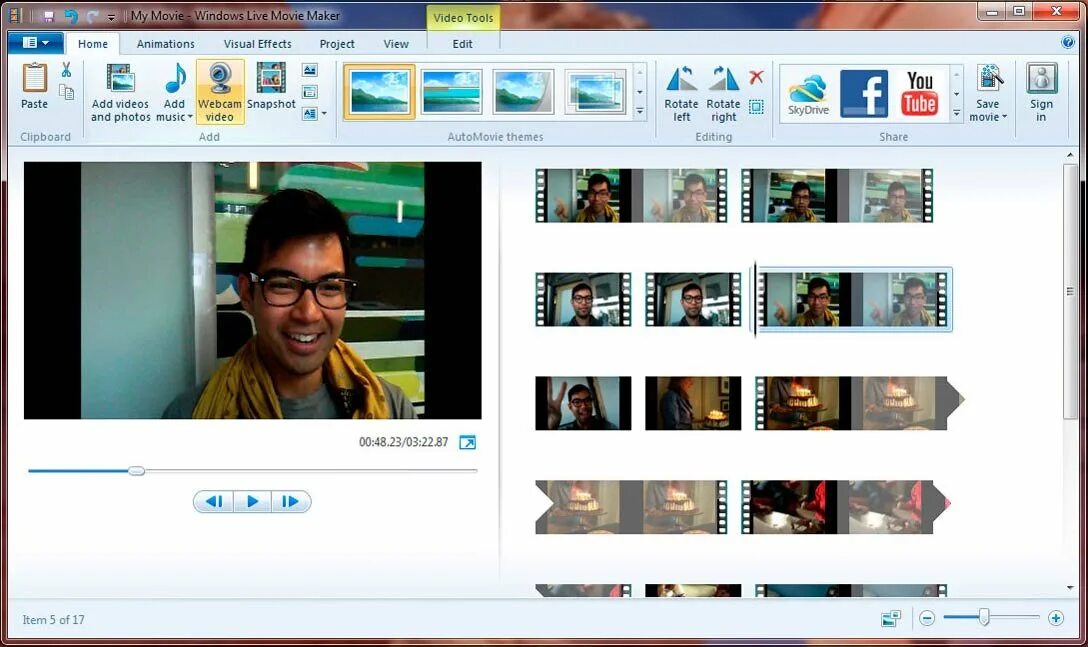Open the Video Tools Edit tab
This screenshot has height=647, width=1088.
[x=462, y=44]
